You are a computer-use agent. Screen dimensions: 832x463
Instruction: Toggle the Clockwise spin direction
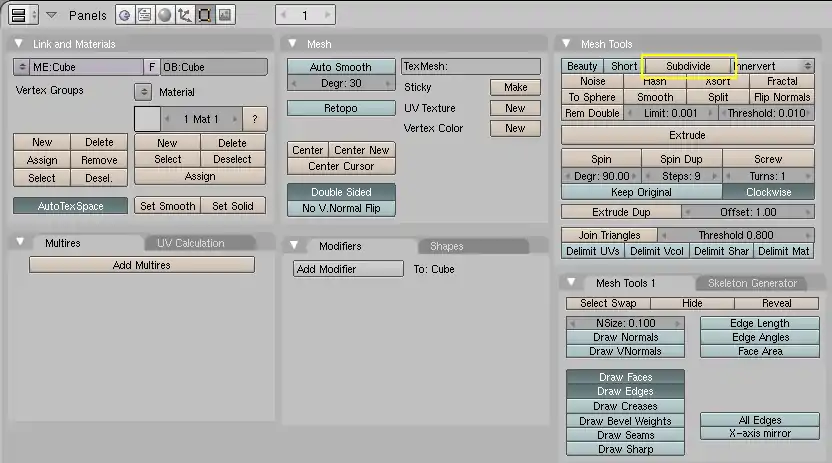(x=768, y=192)
